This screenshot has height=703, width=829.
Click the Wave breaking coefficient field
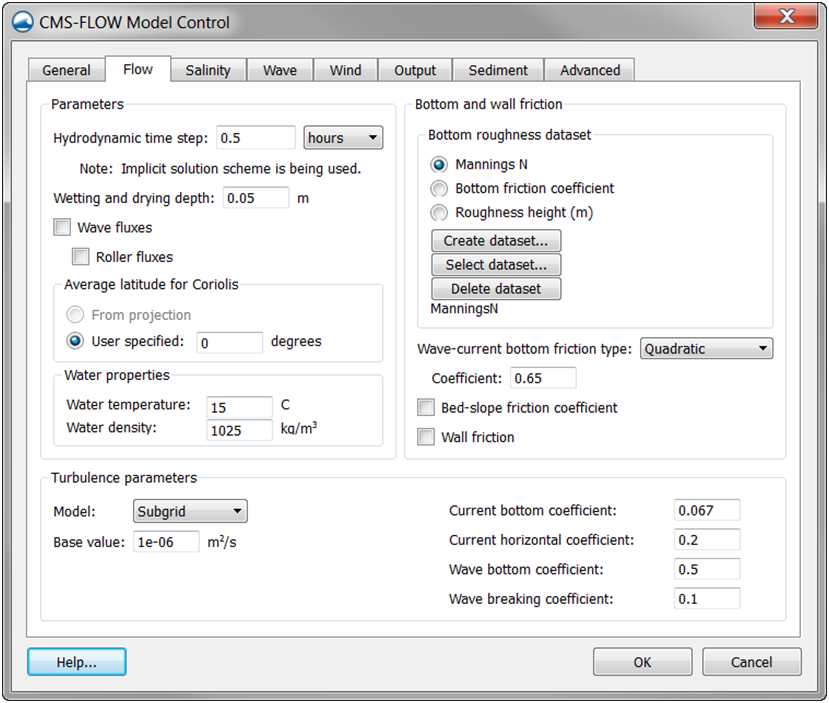pyautogui.click(x=707, y=599)
